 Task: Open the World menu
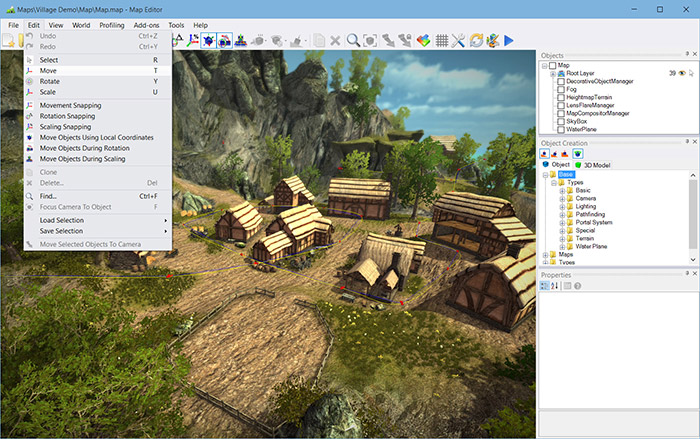(x=81, y=25)
